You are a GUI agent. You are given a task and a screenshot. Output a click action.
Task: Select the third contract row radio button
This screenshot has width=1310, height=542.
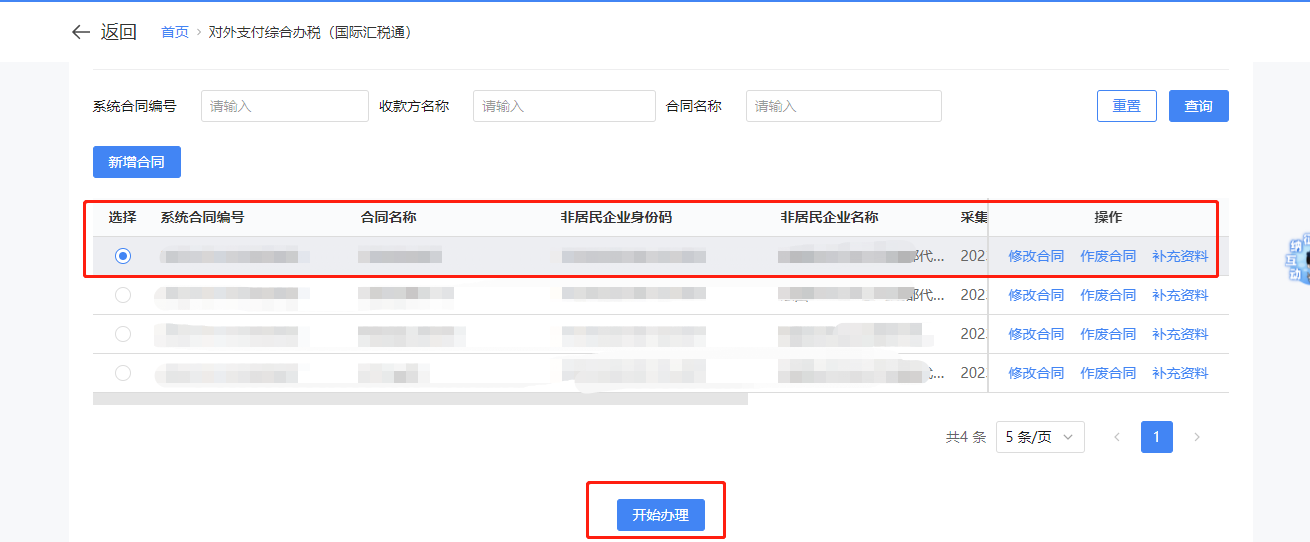tap(123, 334)
